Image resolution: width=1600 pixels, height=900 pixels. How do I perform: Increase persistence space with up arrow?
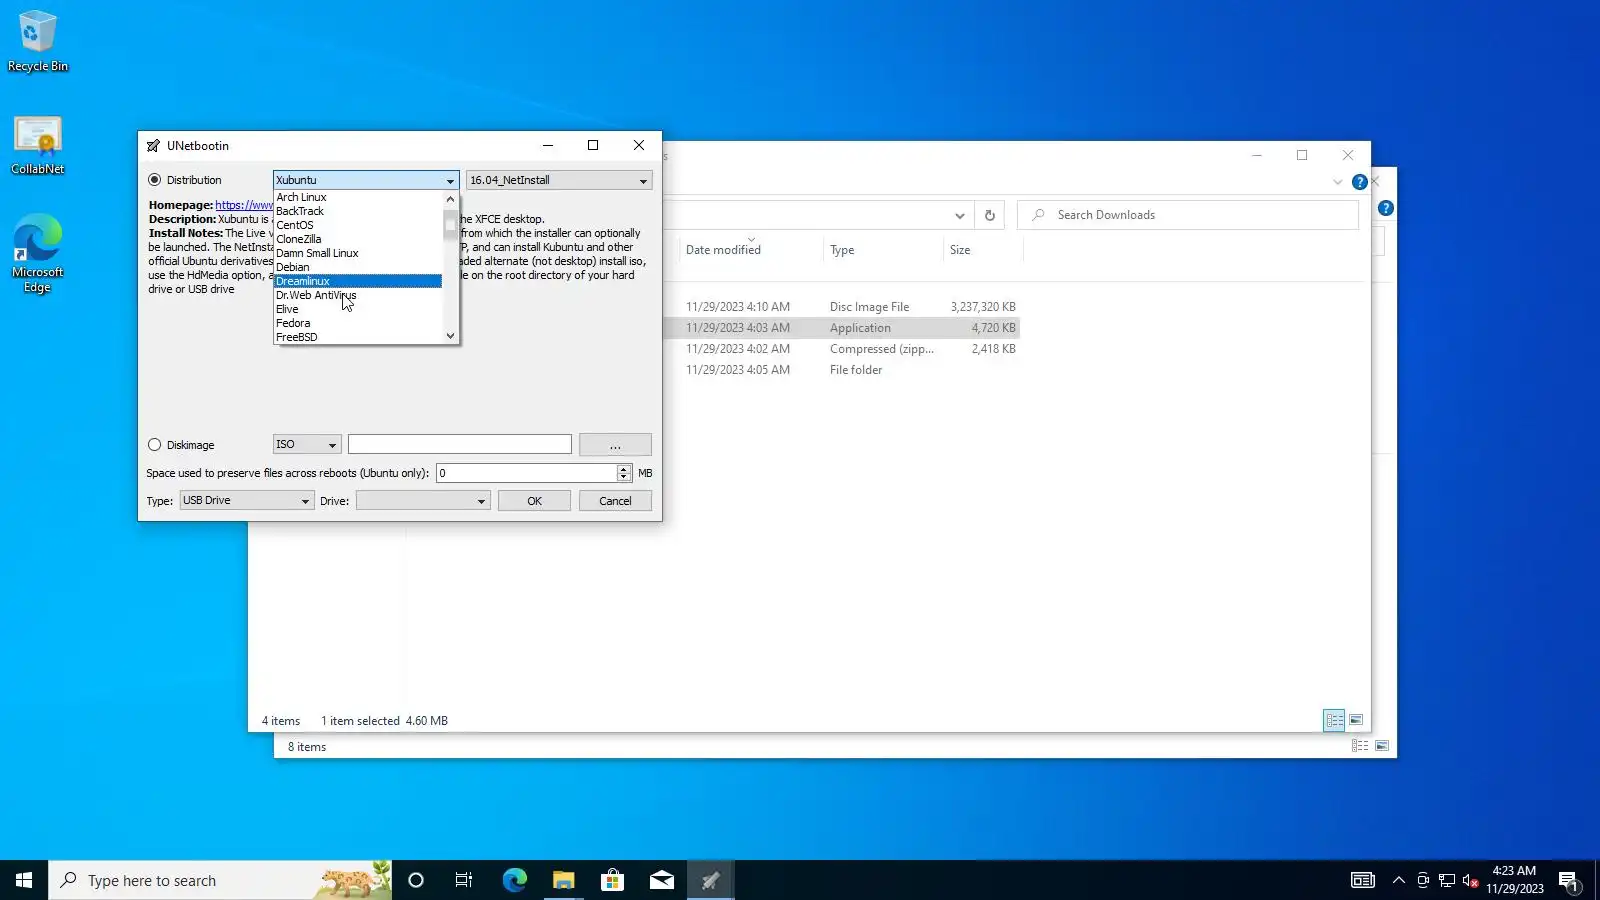click(x=624, y=468)
